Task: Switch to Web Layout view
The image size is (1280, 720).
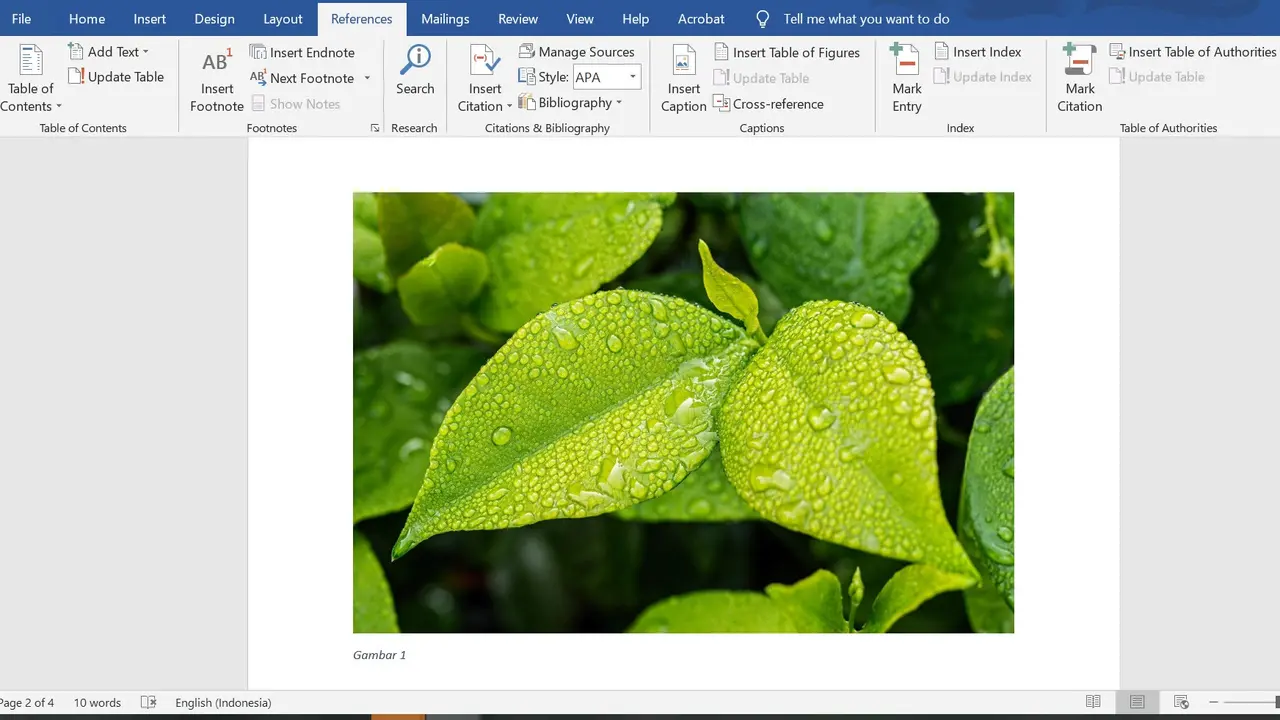Action: click(1181, 702)
